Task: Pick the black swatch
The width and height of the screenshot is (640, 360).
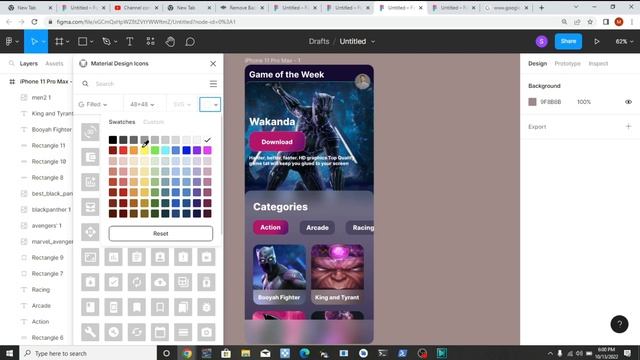Action: click(113, 140)
